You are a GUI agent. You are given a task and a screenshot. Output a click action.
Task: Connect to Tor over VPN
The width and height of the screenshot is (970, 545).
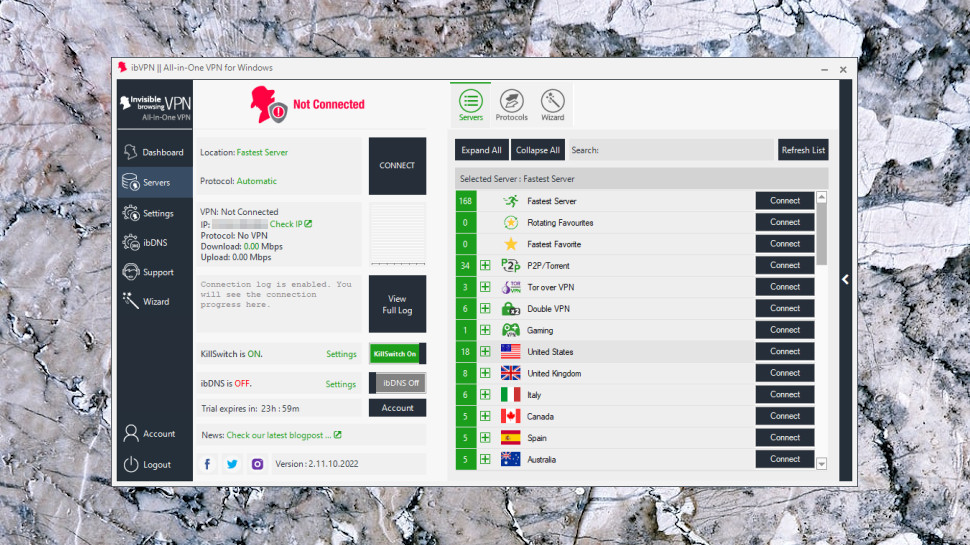coord(784,286)
